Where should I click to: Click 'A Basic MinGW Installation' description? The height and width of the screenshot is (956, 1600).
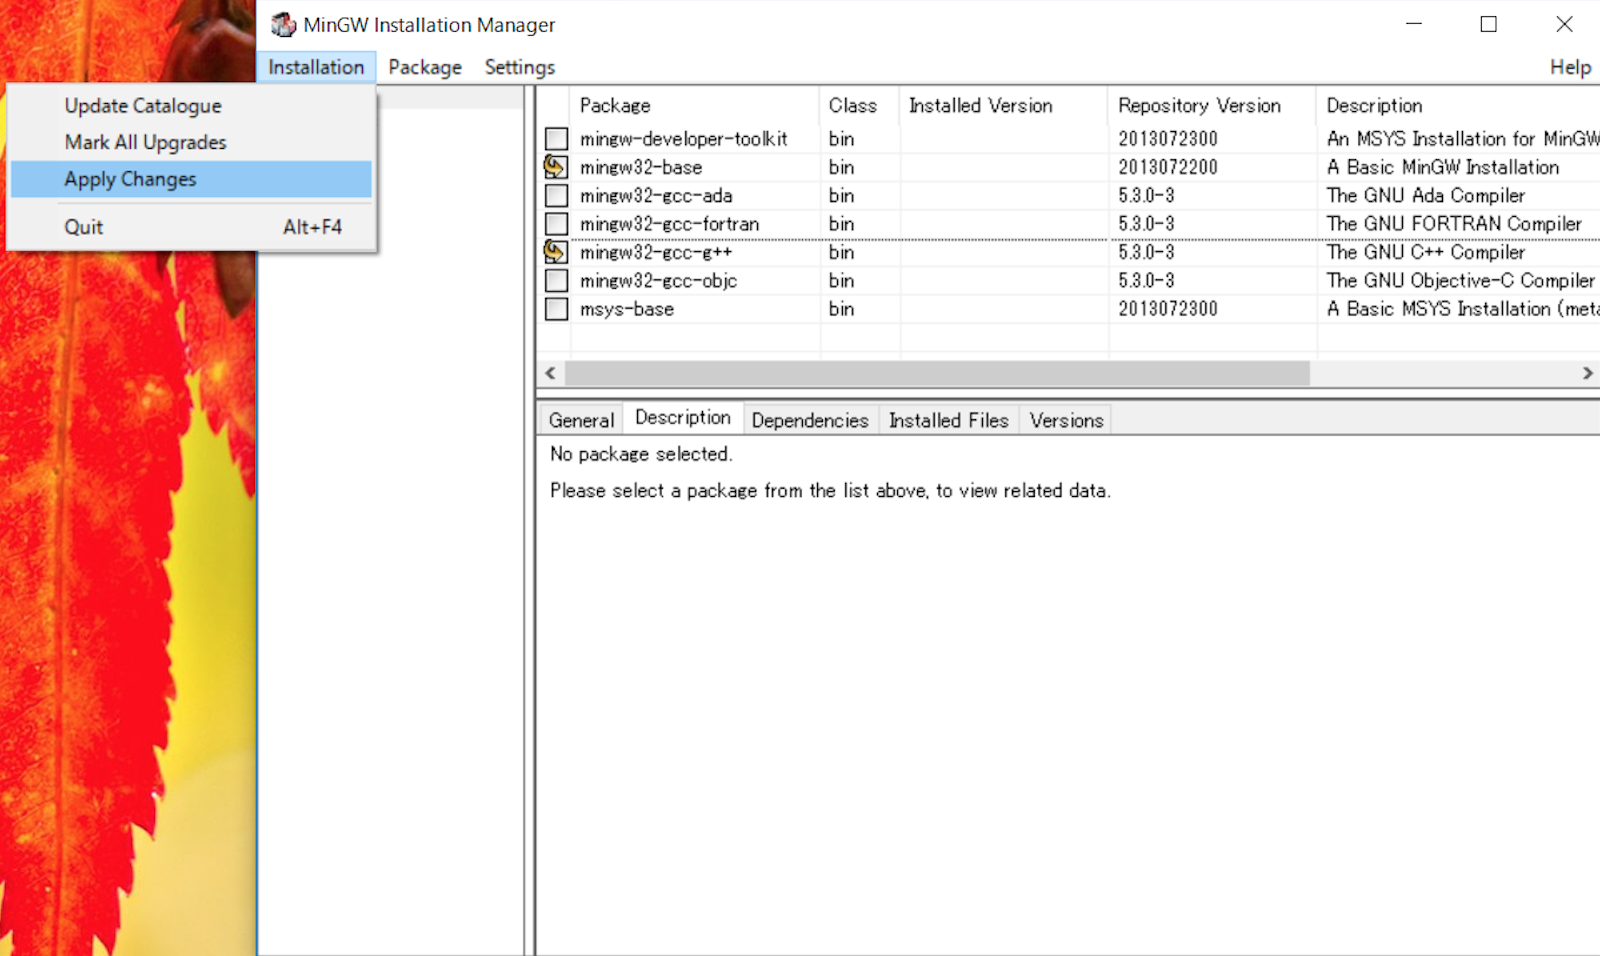click(x=1443, y=167)
